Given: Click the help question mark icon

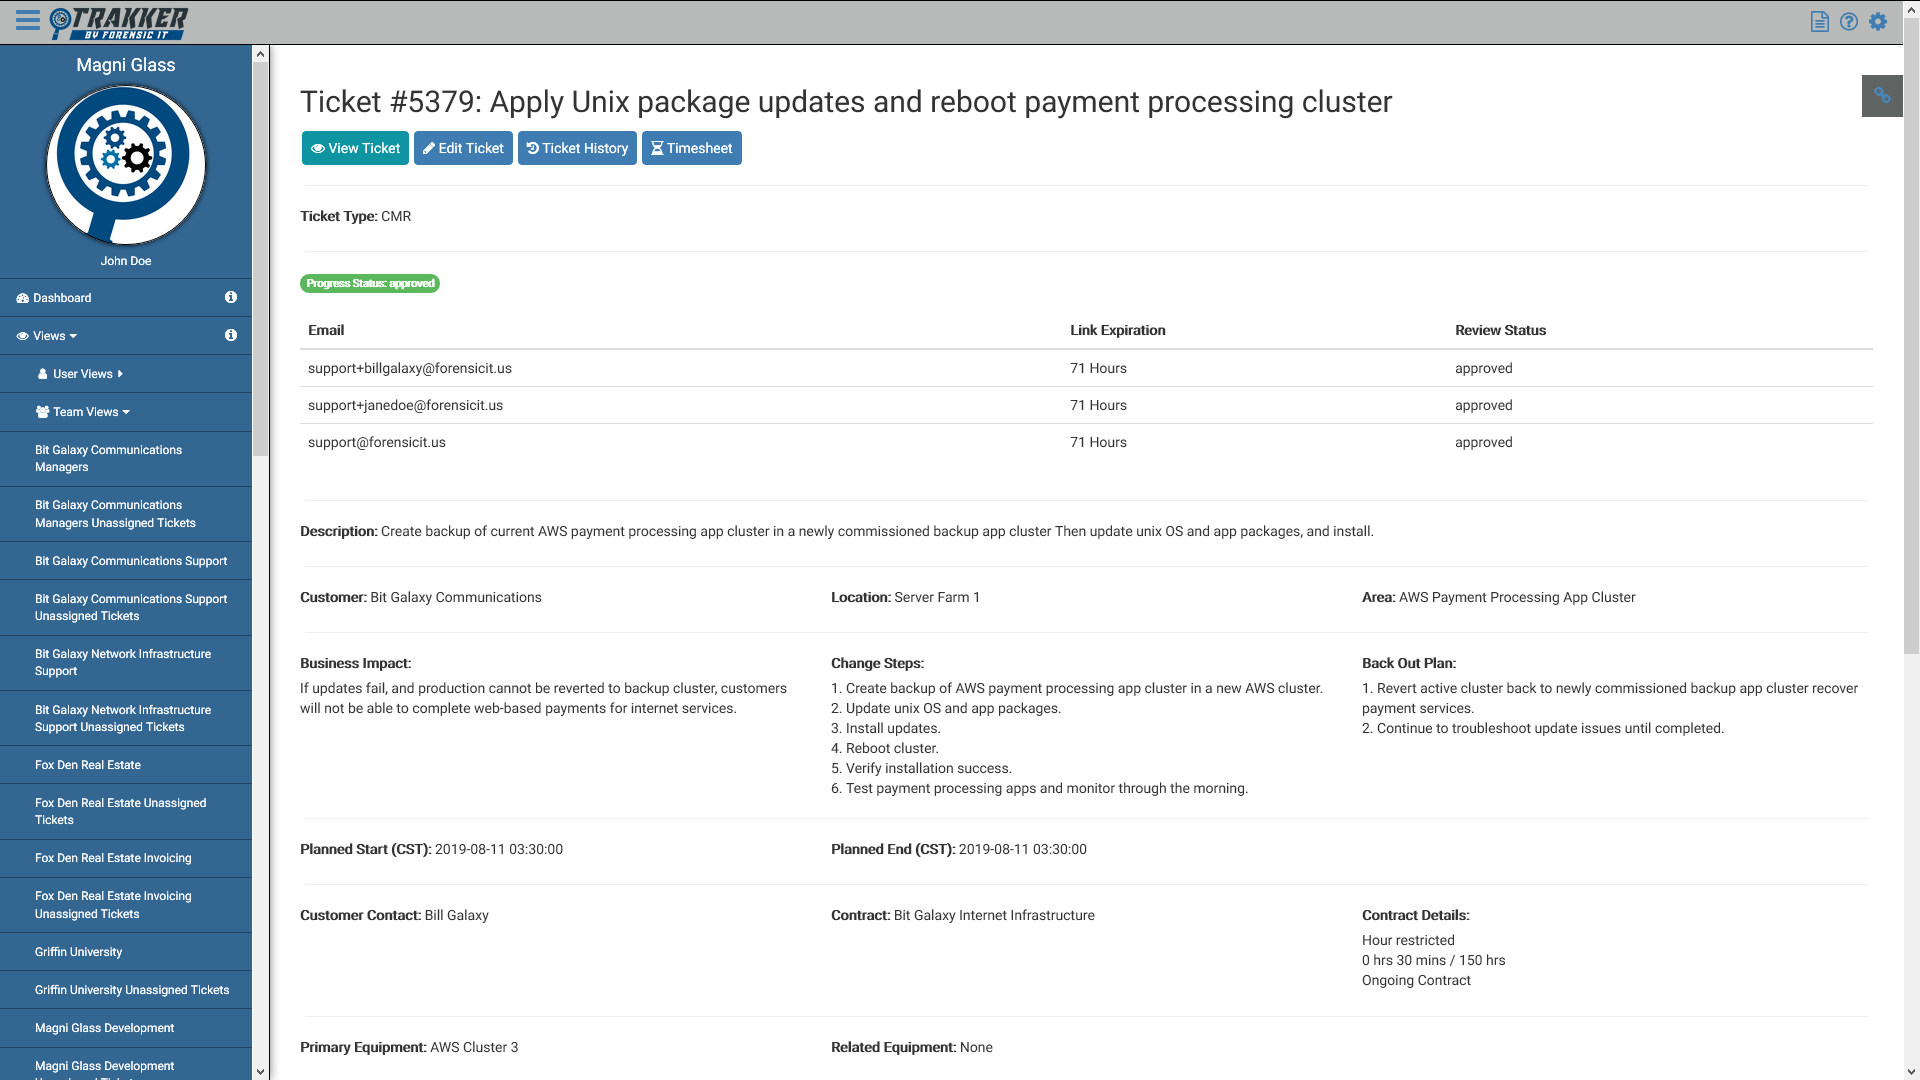Looking at the screenshot, I should 1849,22.
